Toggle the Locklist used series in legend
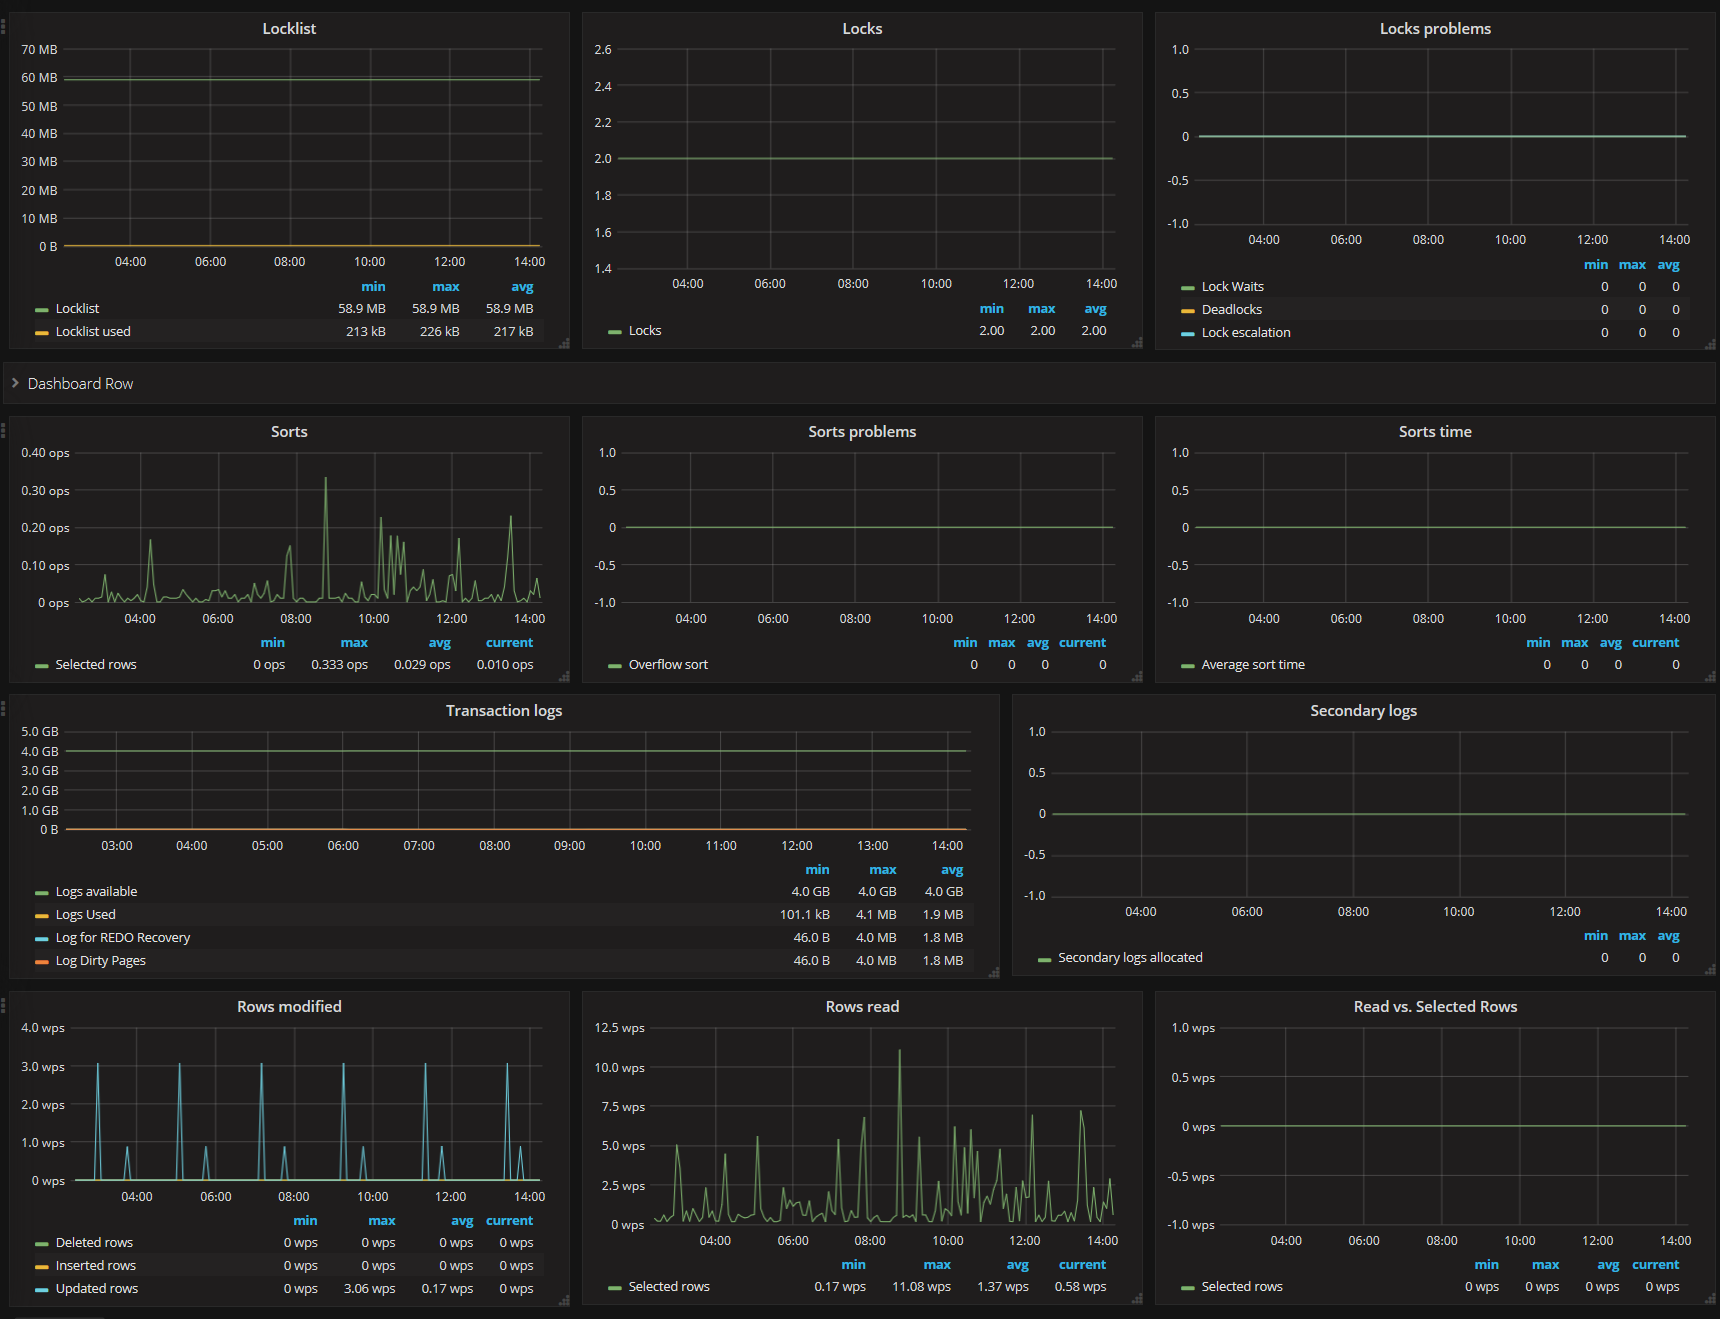Image resolution: width=1720 pixels, height=1319 pixels. (x=93, y=332)
